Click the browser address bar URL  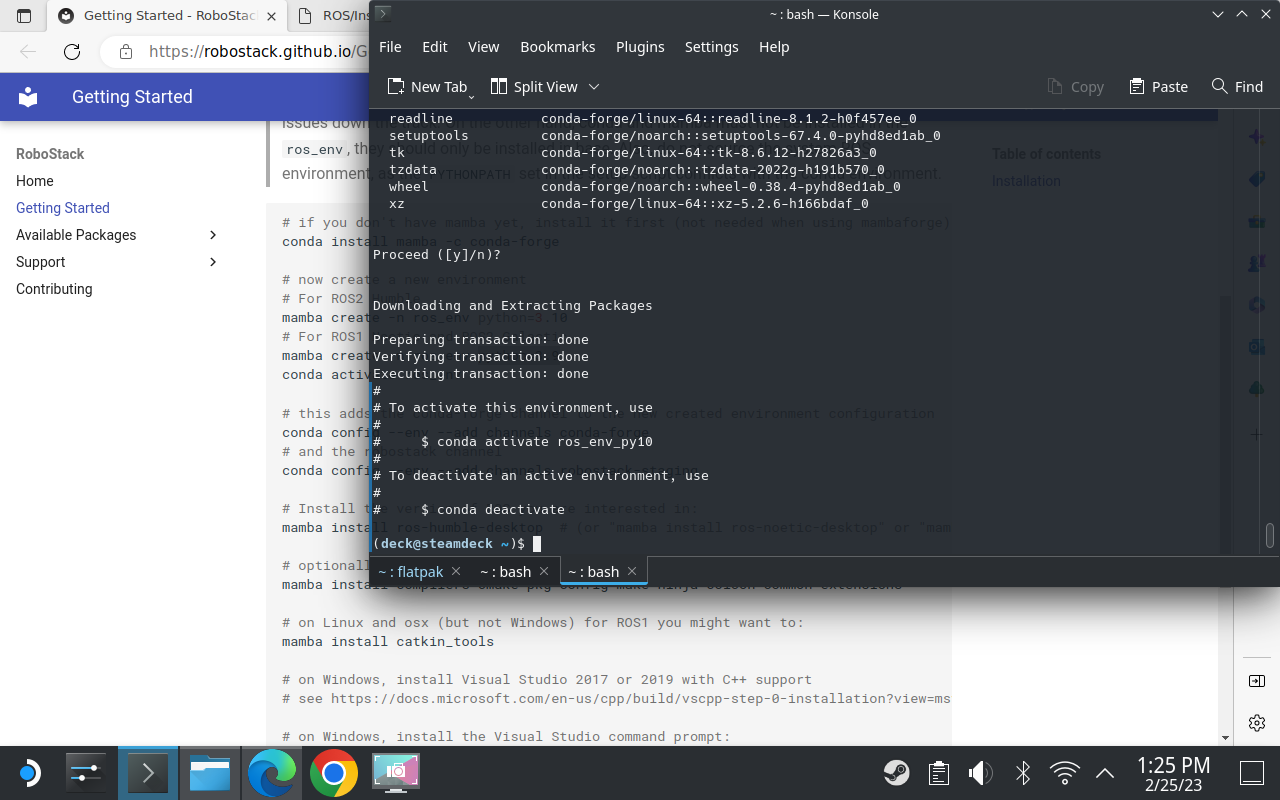259,52
